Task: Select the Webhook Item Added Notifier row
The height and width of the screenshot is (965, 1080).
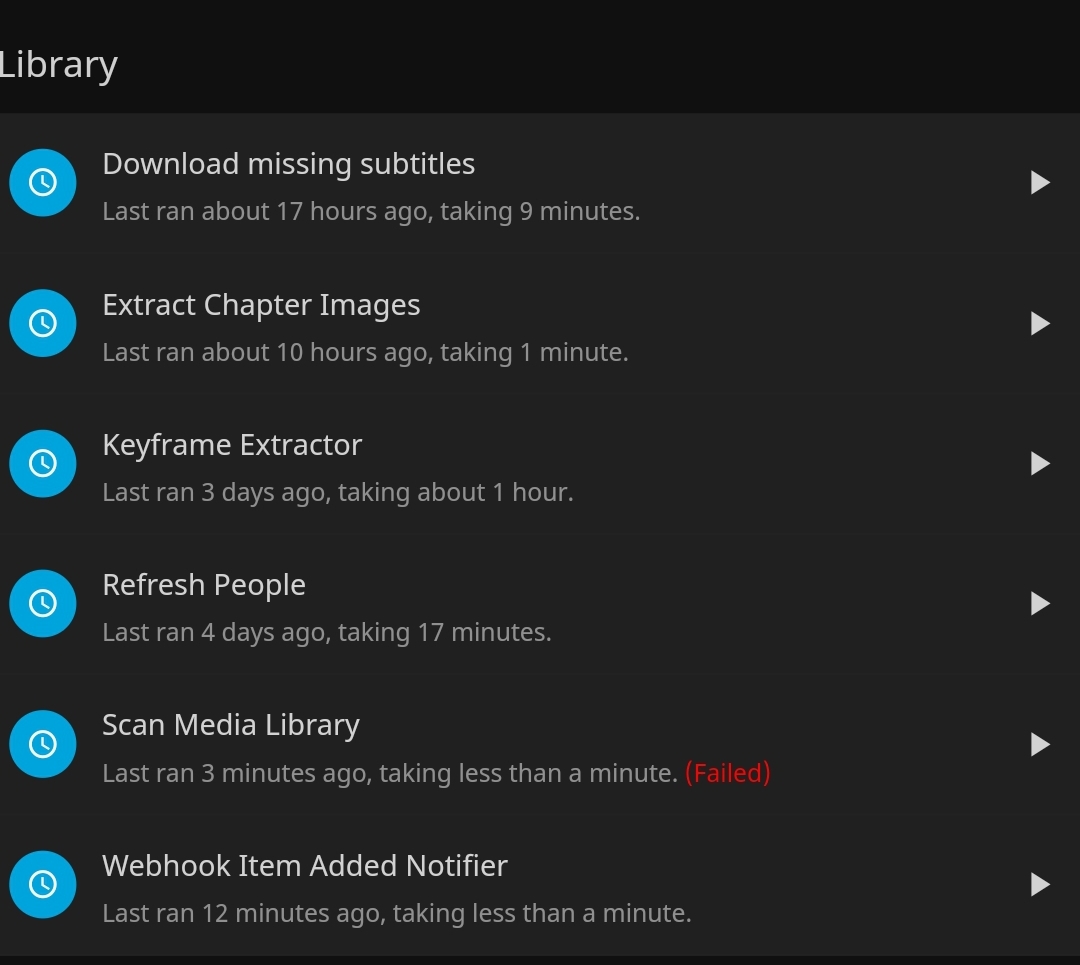Action: pyautogui.click(x=305, y=866)
